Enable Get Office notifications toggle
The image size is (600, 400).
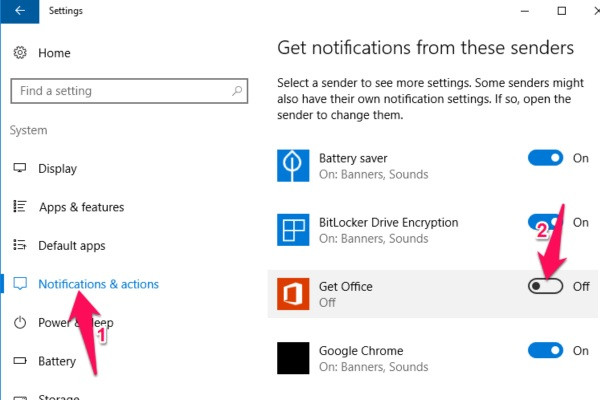545,286
